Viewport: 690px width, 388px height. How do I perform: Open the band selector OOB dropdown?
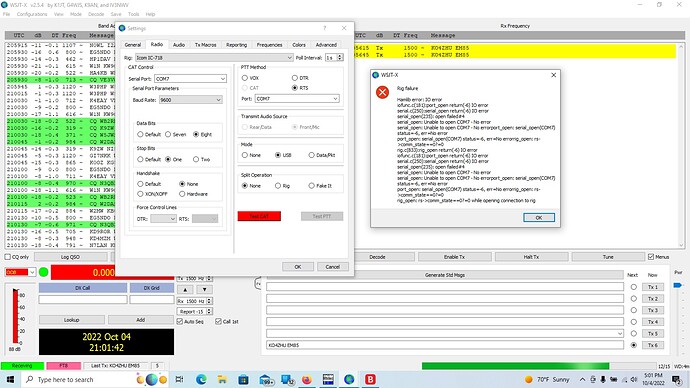[20, 272]
